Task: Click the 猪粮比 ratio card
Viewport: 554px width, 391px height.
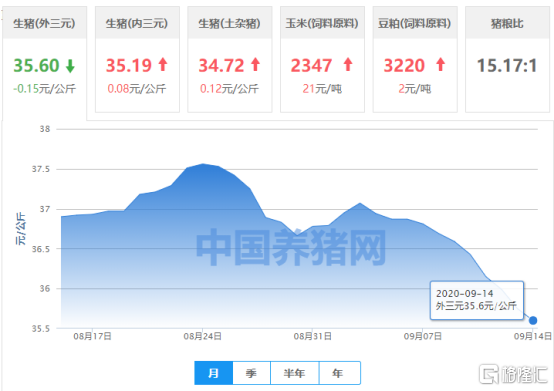Action: pyautogui.click(x=507, y=59)
